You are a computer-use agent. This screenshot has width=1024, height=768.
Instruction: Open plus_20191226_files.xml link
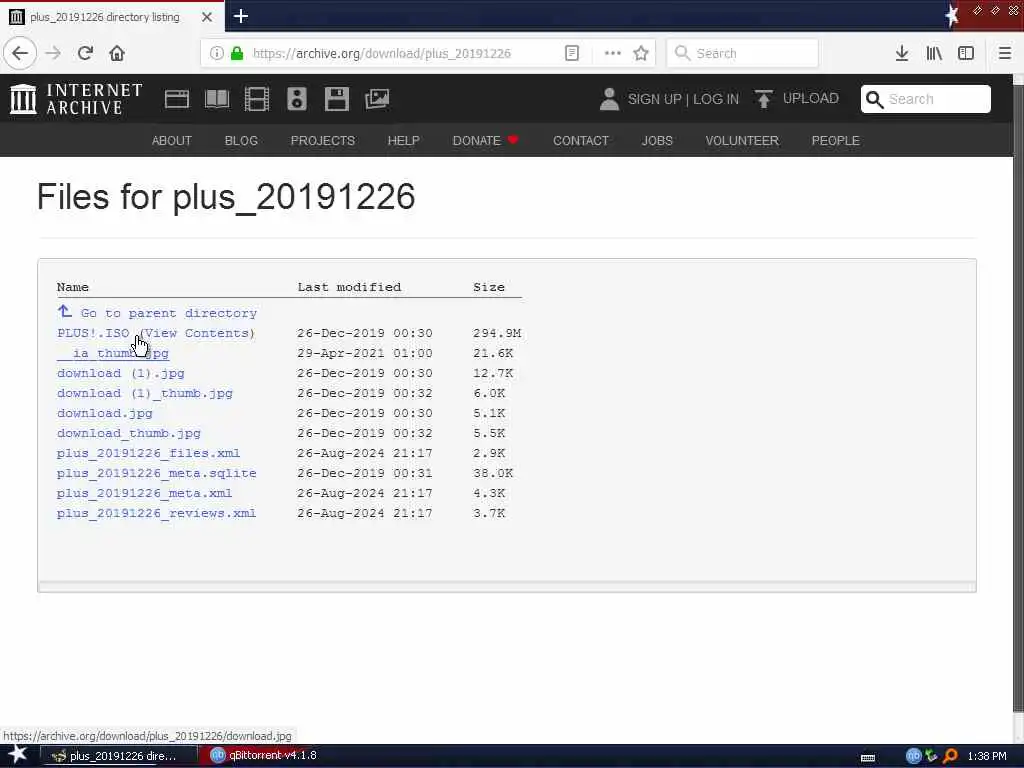tap(149, 453)
